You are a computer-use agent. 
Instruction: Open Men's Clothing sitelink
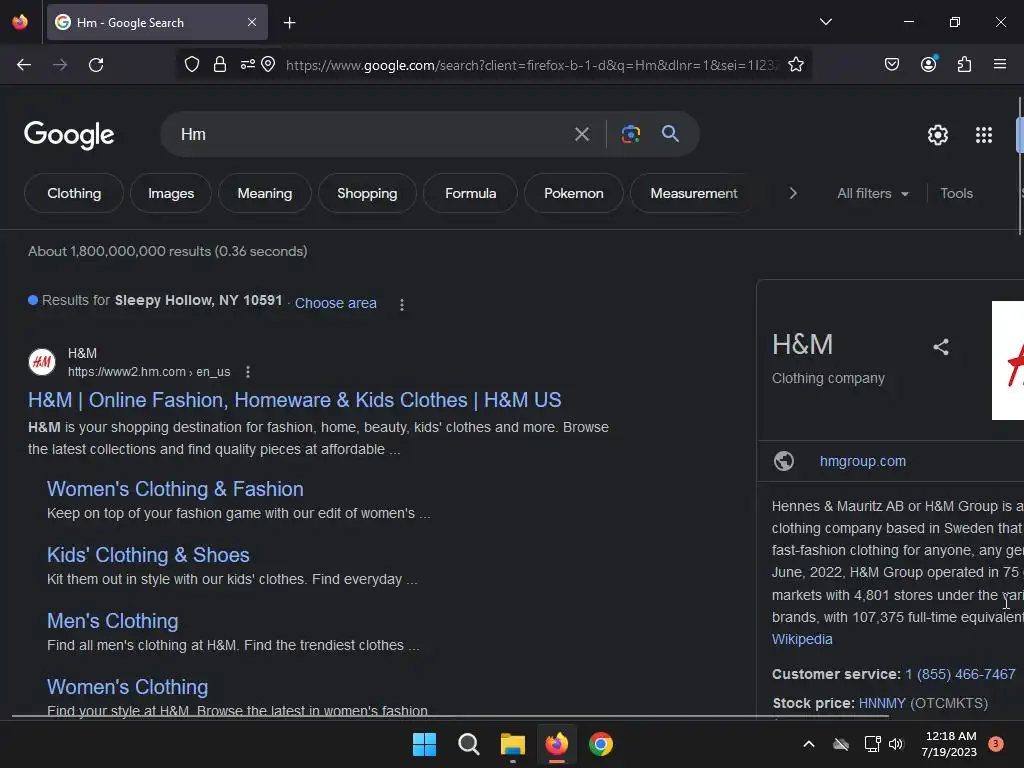[x=112, y=620]
